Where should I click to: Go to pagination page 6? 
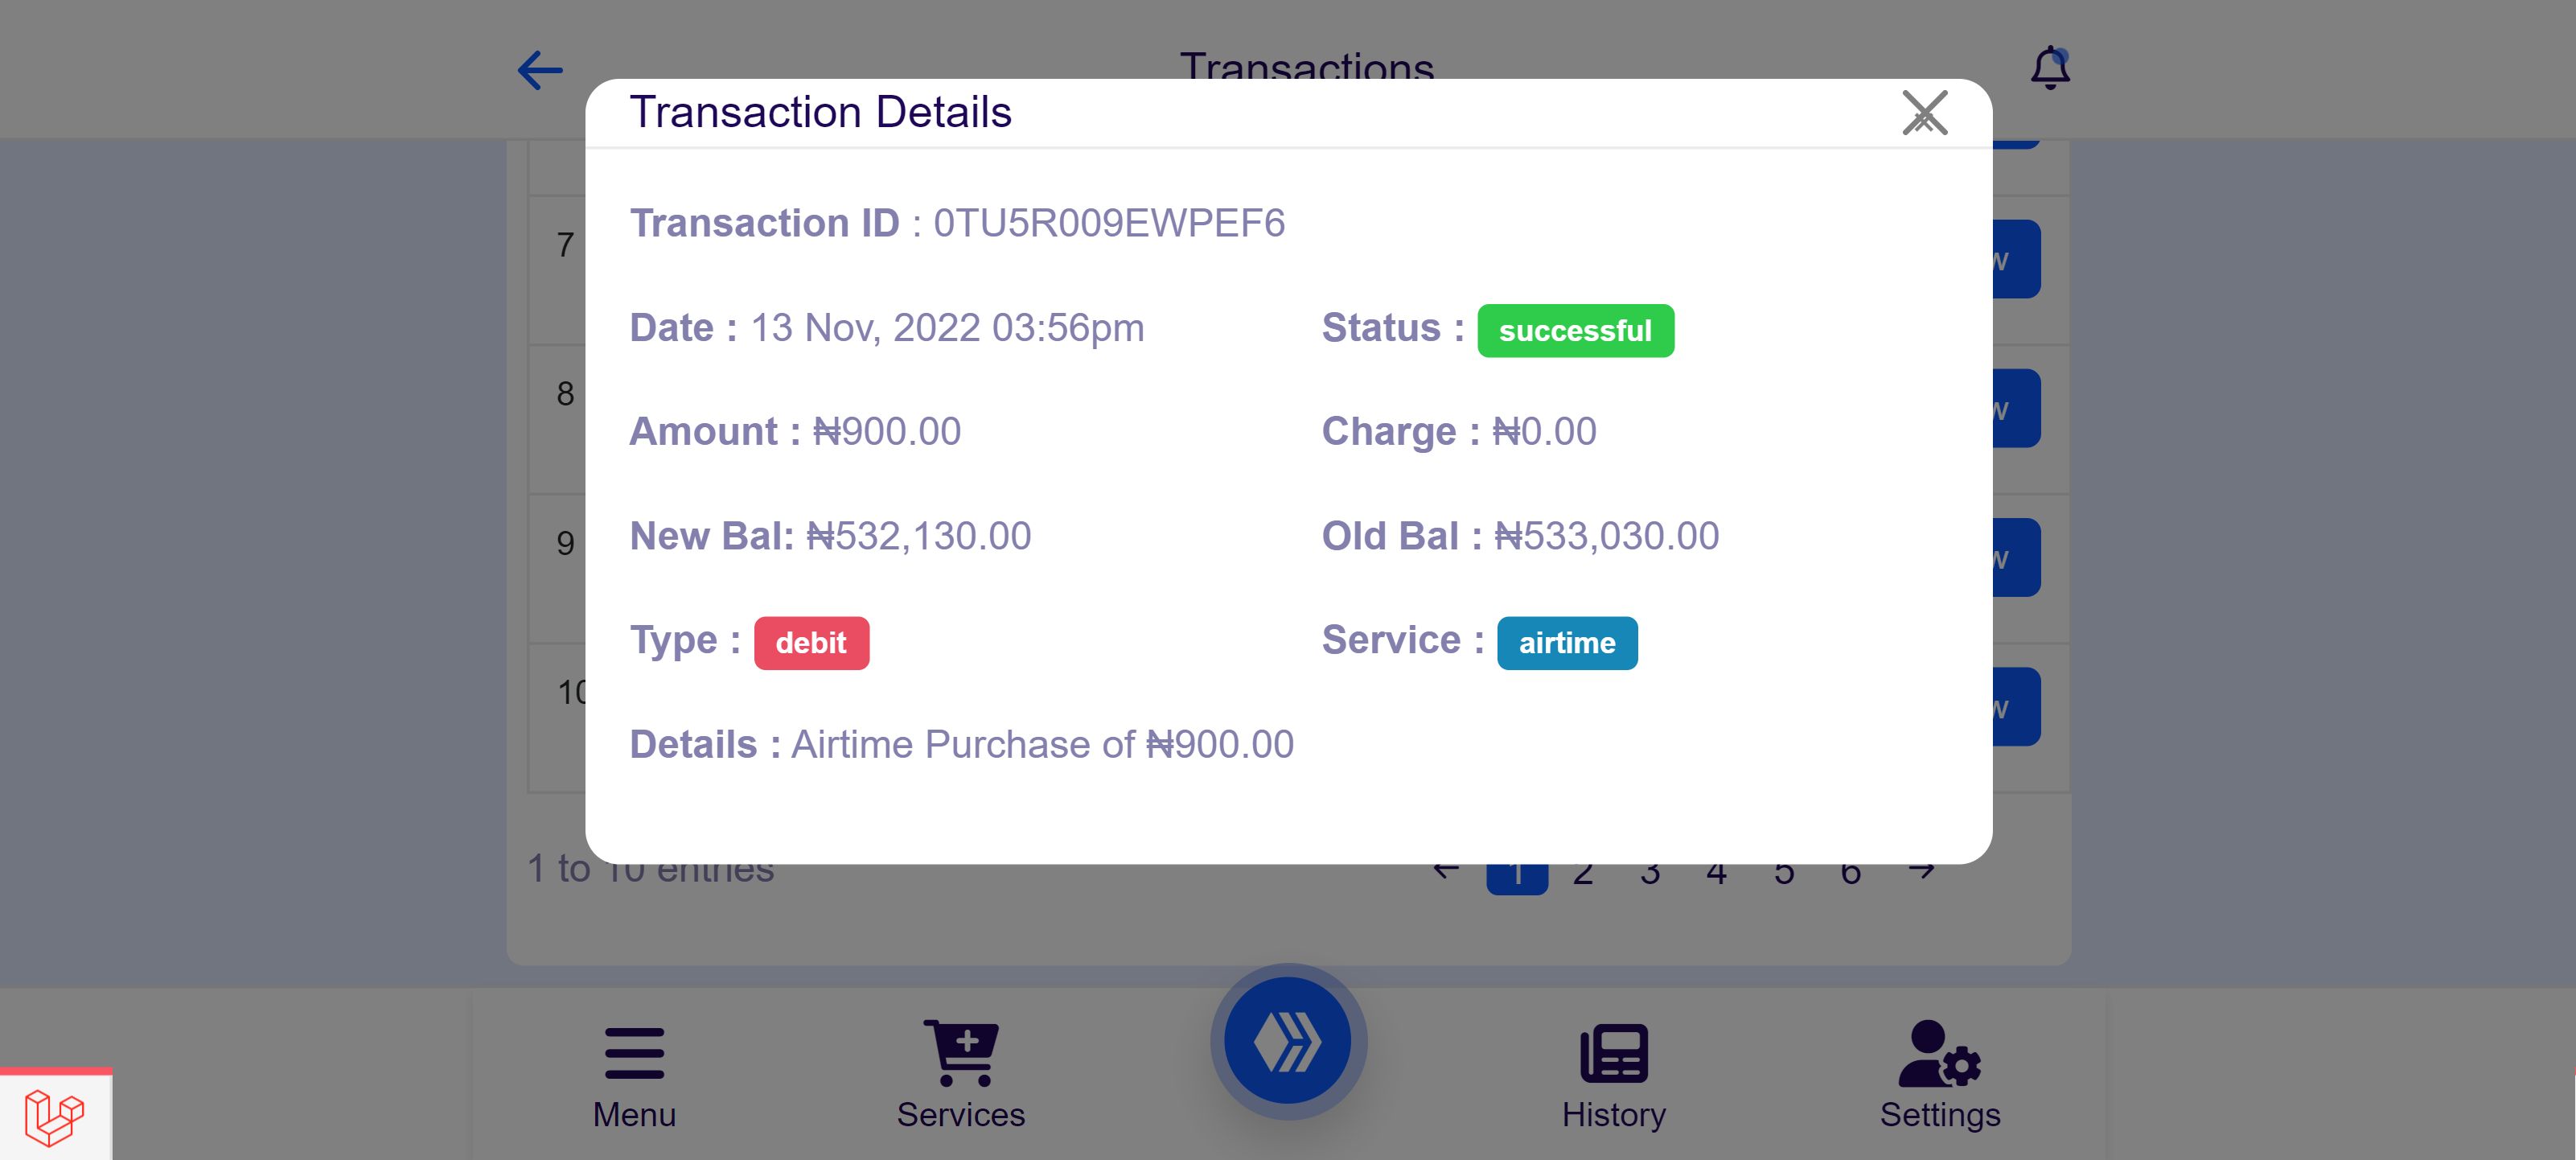point(1850,875)
